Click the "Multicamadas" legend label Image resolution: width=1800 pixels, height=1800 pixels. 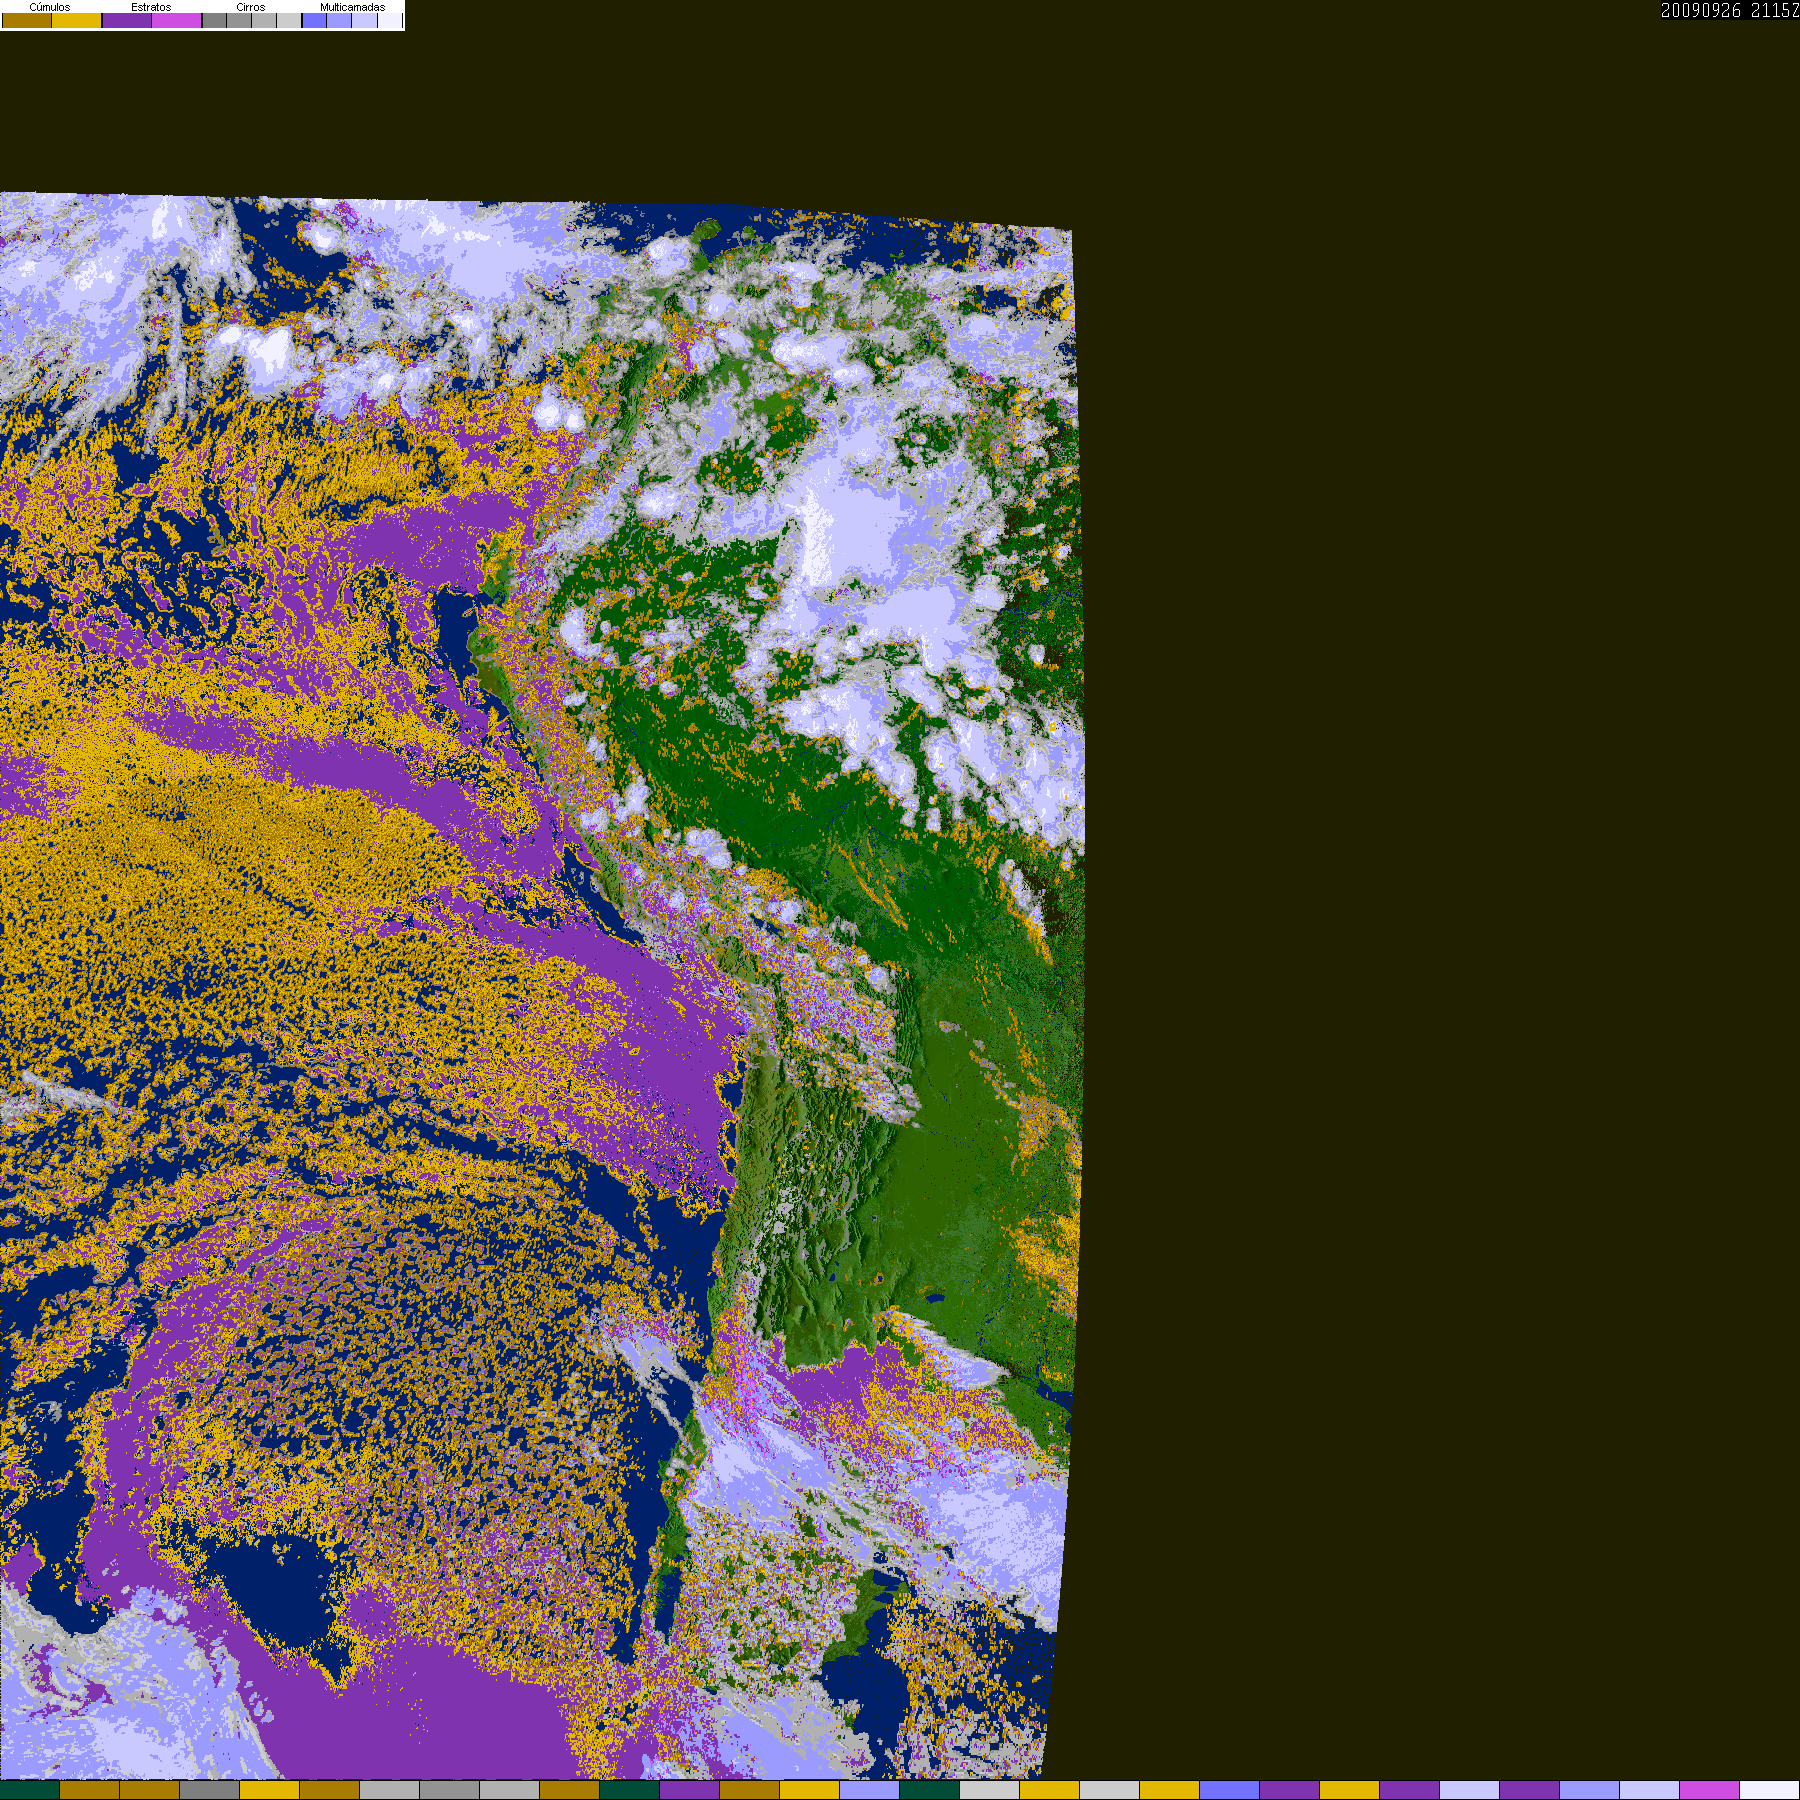(x=352, y=7)
